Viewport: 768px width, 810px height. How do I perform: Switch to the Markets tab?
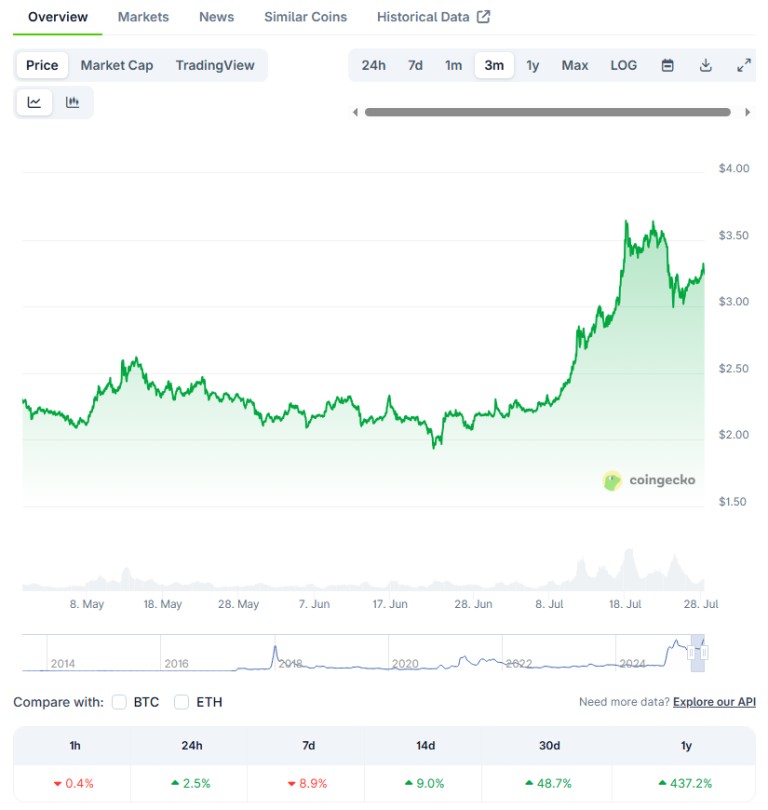(x=143, y=16)
